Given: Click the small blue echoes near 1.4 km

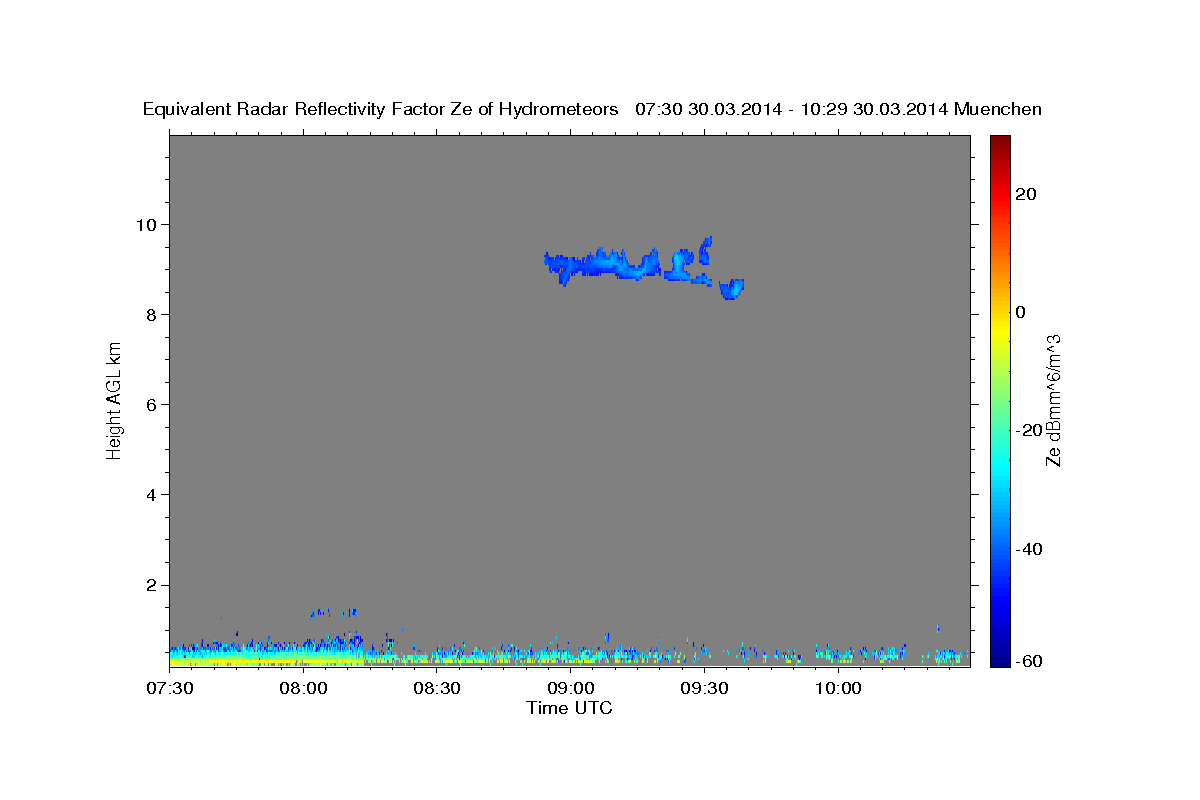Looking at the screenshot, I should tap(333, 612).
